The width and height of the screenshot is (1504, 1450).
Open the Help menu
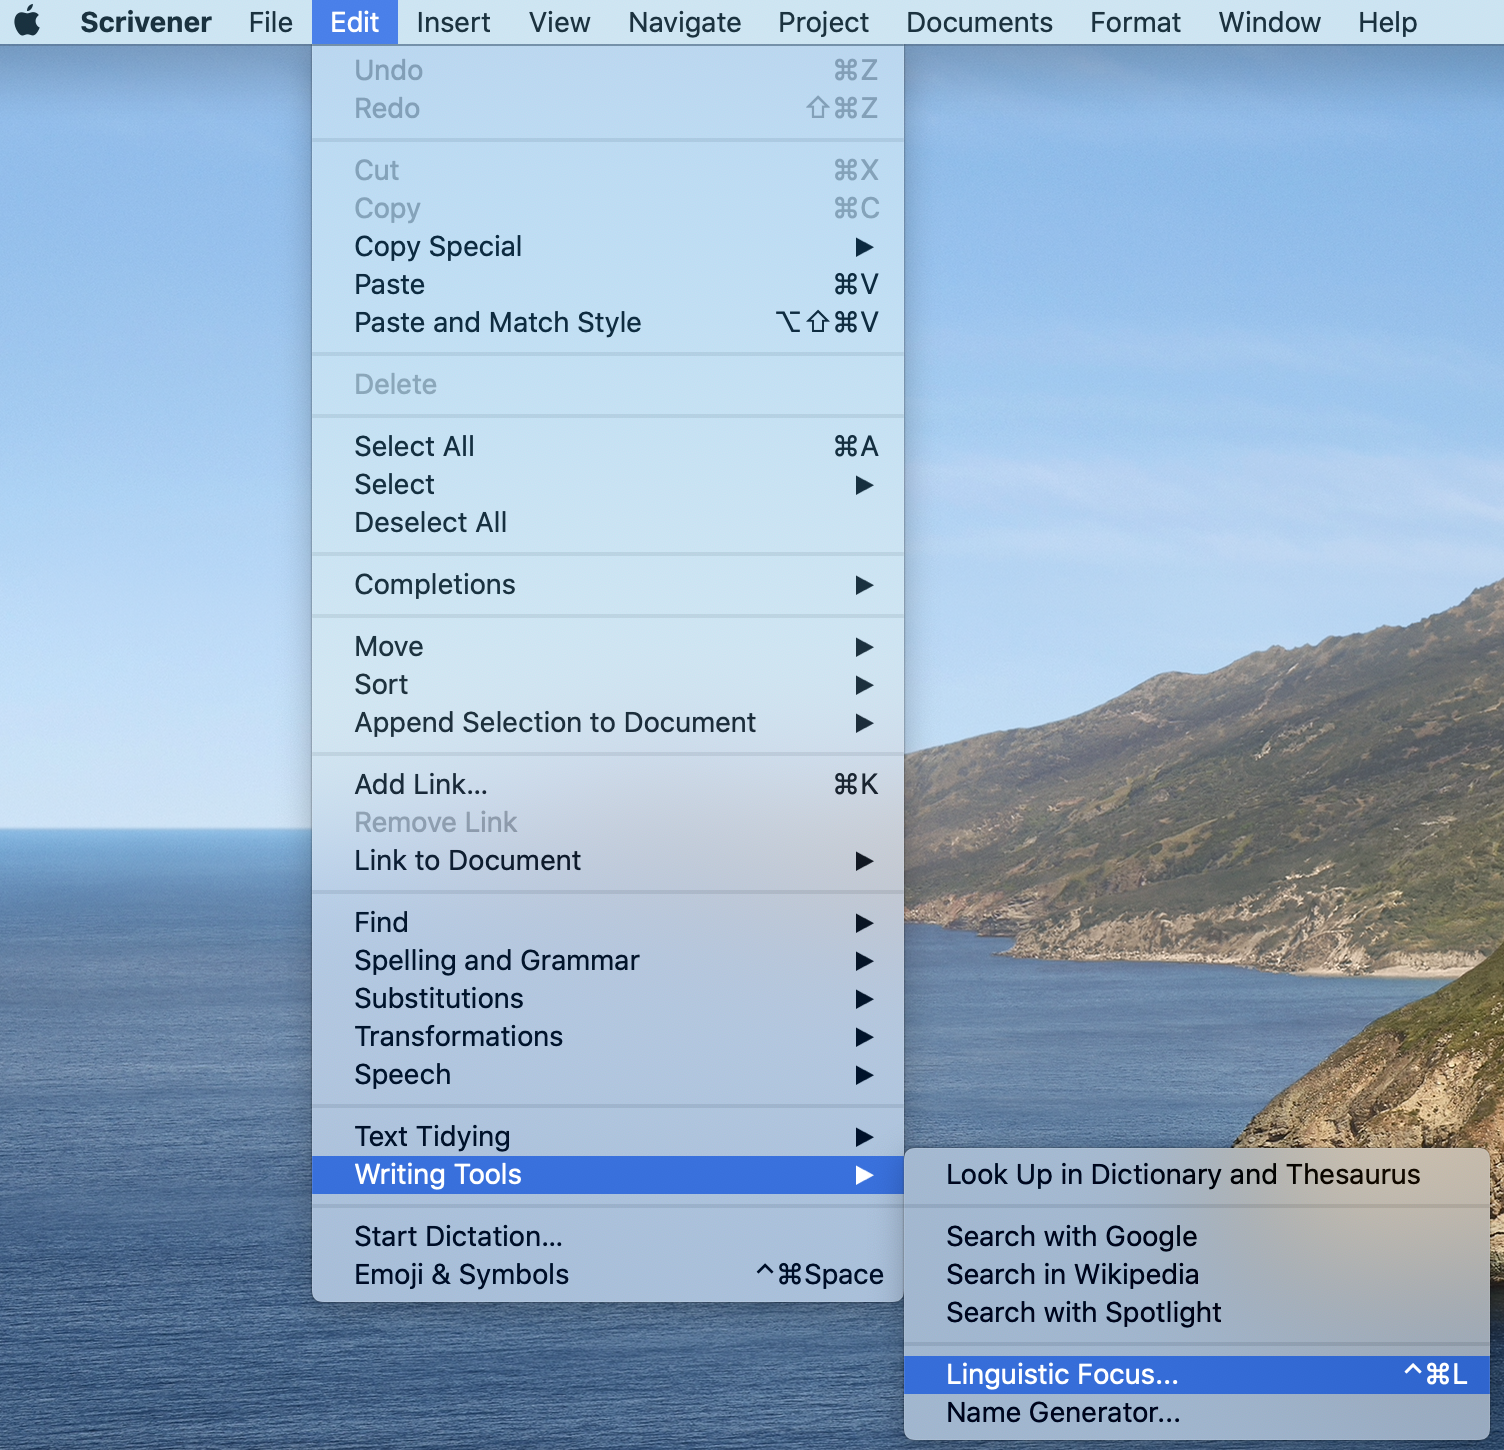point(1387,22)
